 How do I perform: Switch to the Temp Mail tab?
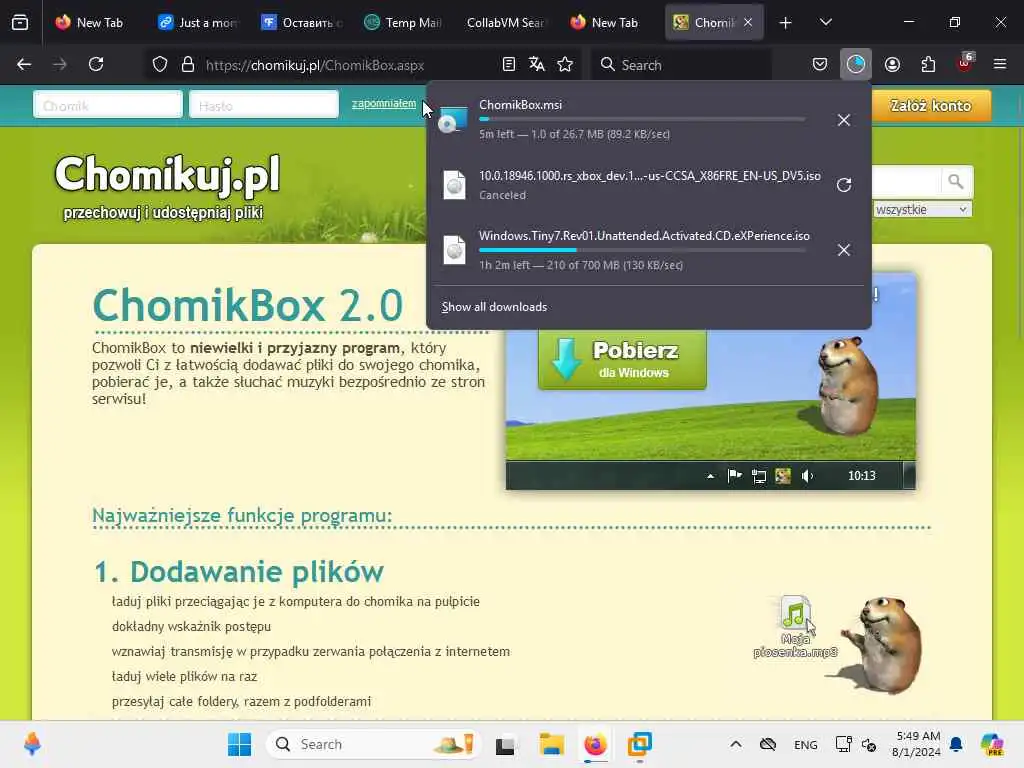click(405, 23)
